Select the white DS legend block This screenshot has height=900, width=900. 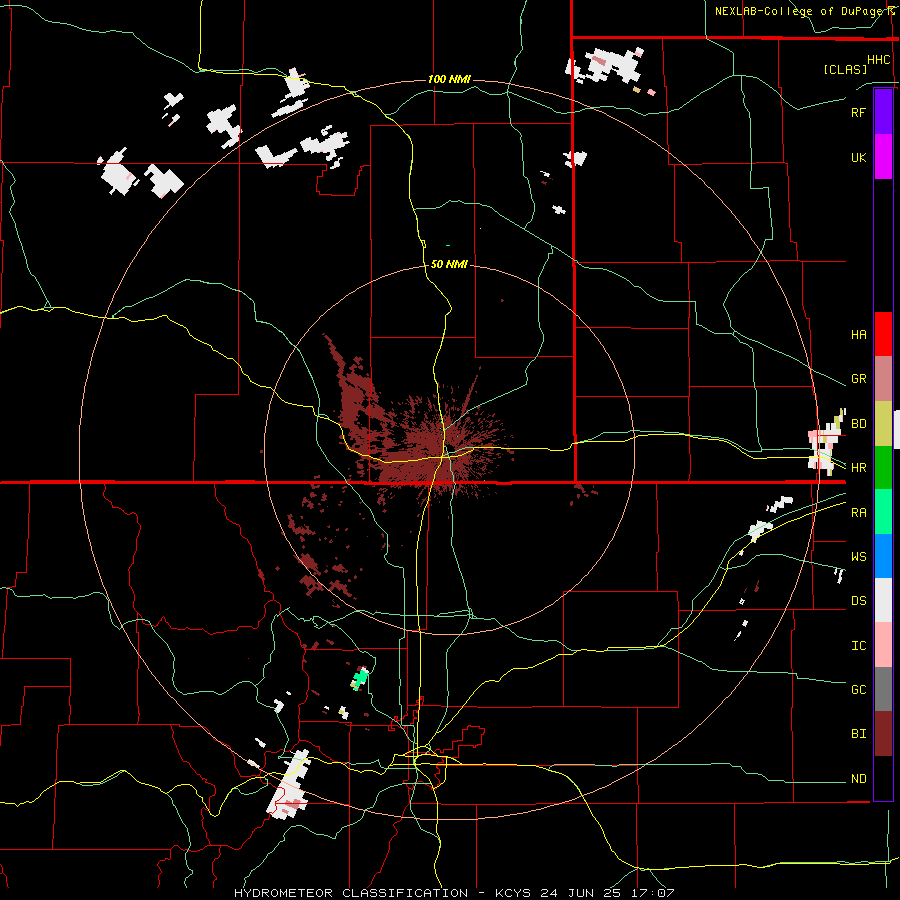pos(883,600)
